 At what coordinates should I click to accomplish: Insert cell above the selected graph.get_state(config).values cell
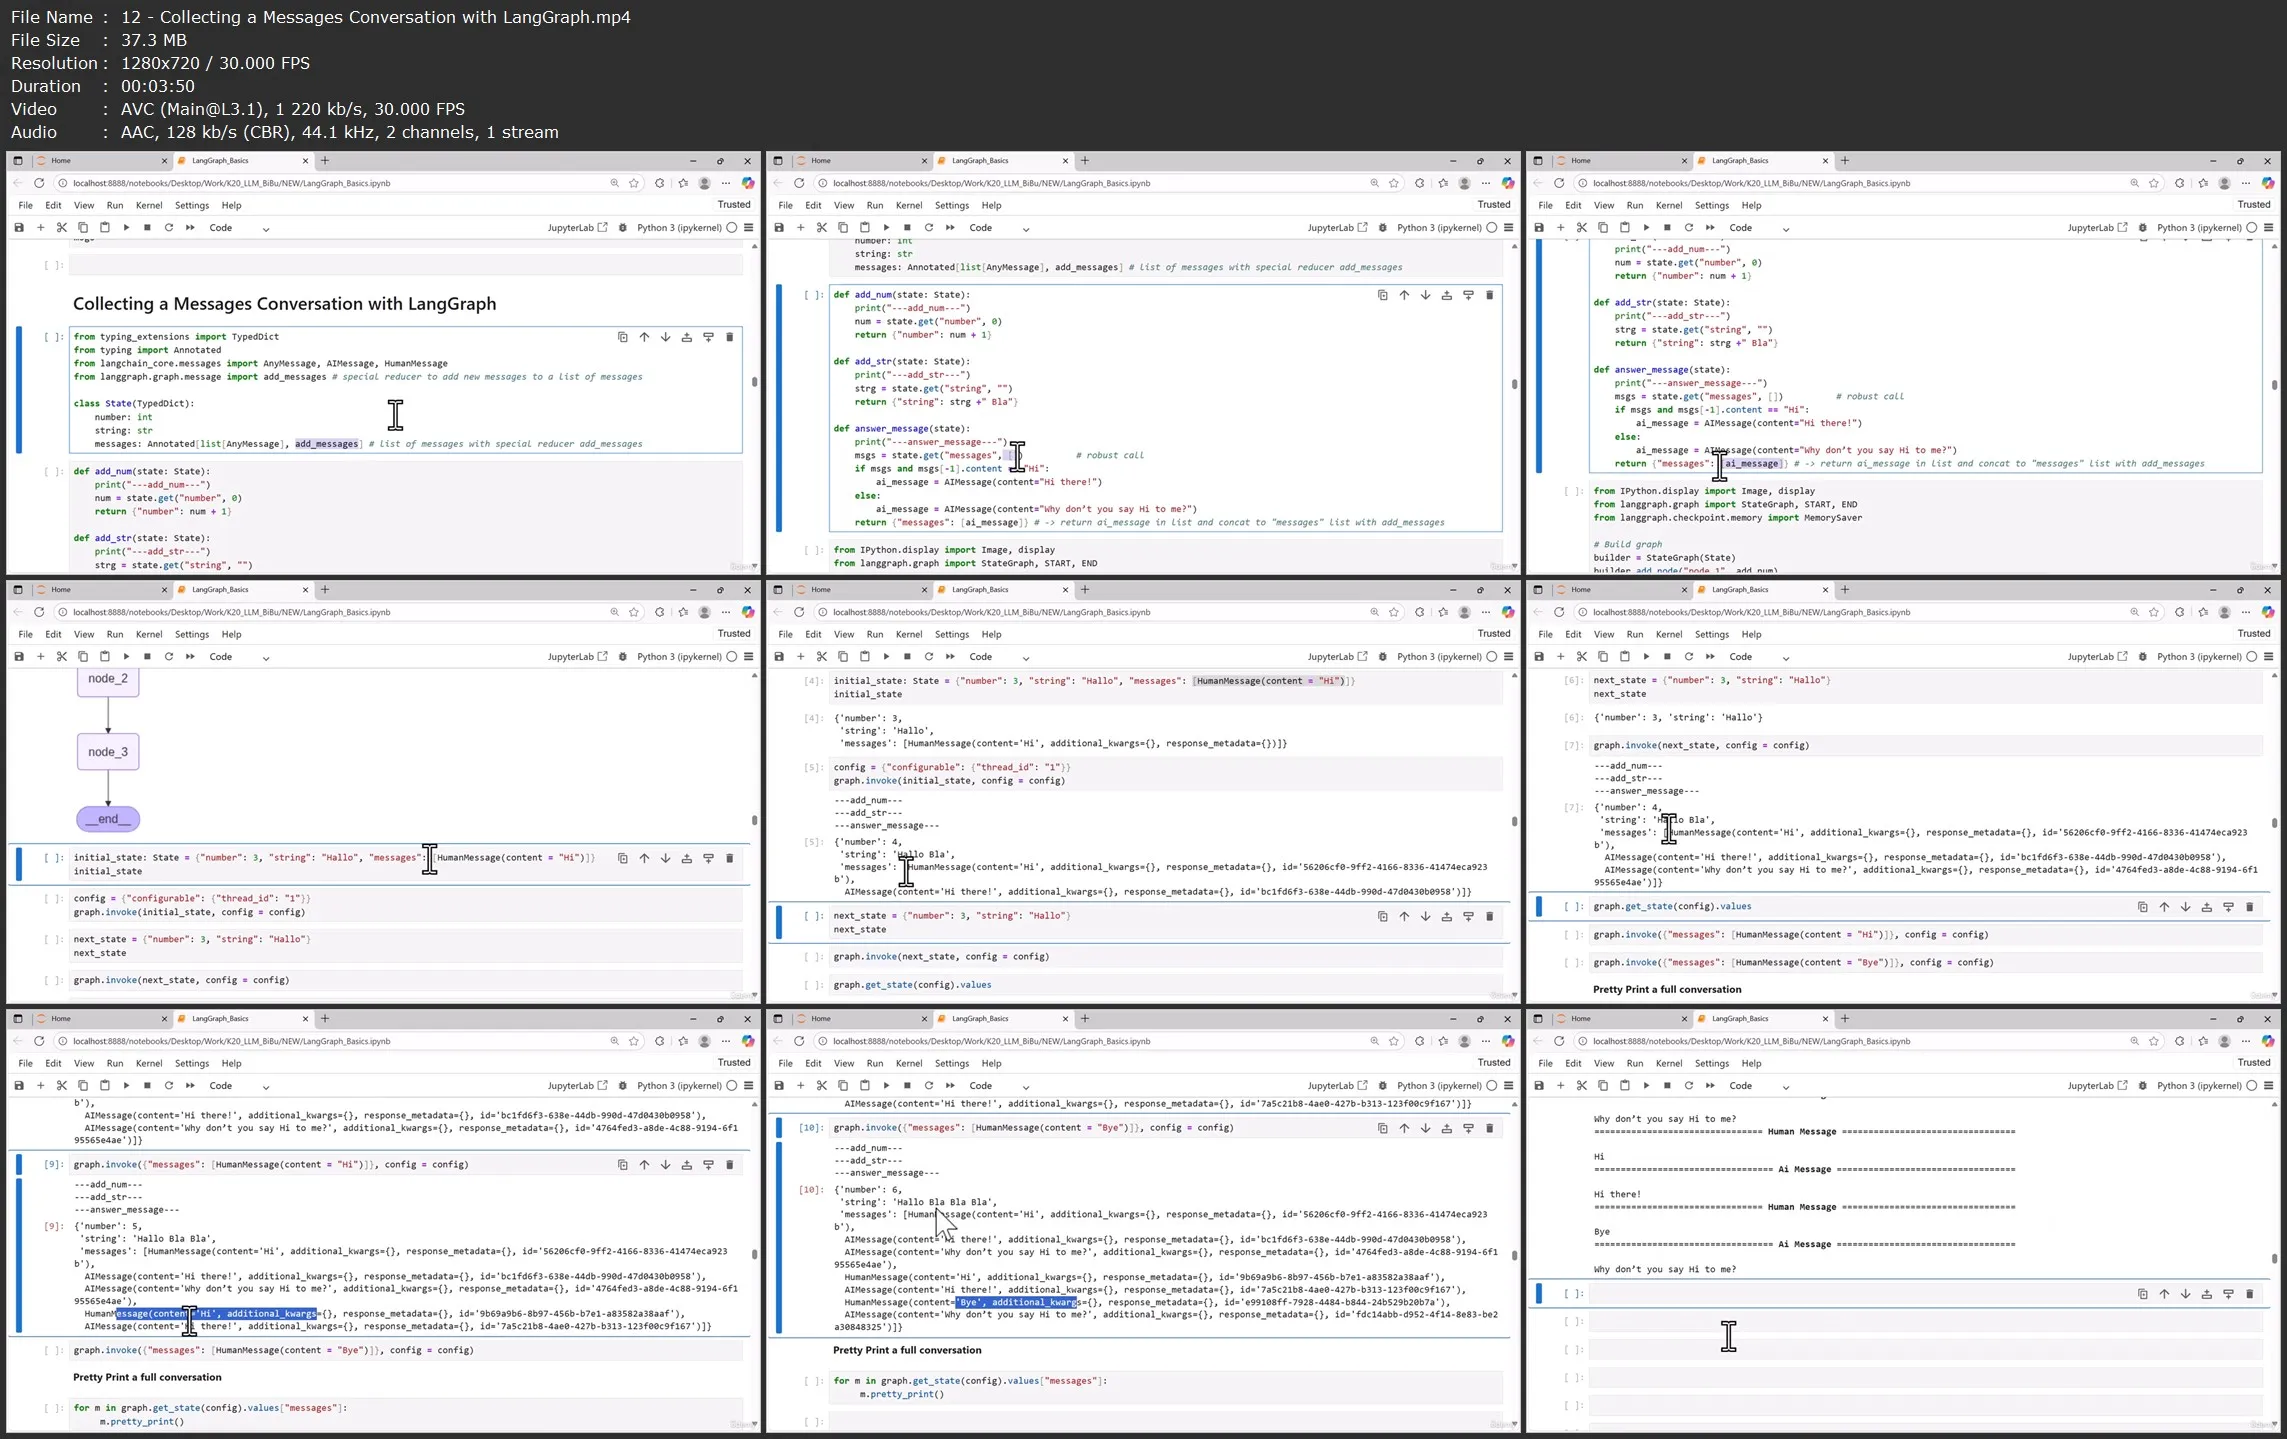click(x=2207, y=907)
